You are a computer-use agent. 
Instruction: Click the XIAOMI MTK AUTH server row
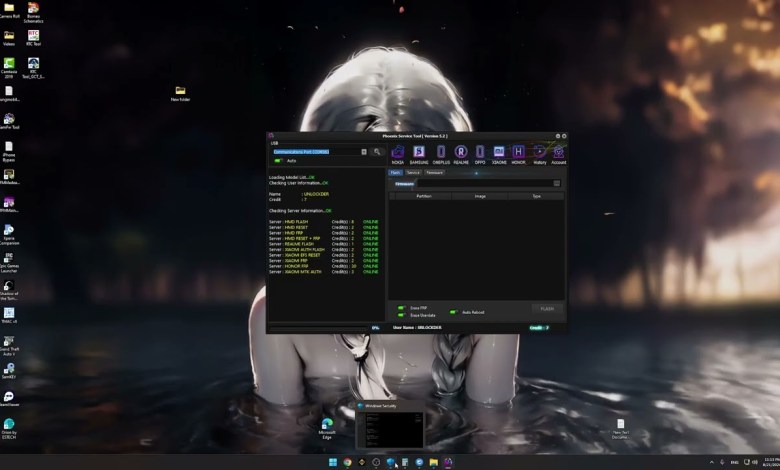[x=324, y=272]
